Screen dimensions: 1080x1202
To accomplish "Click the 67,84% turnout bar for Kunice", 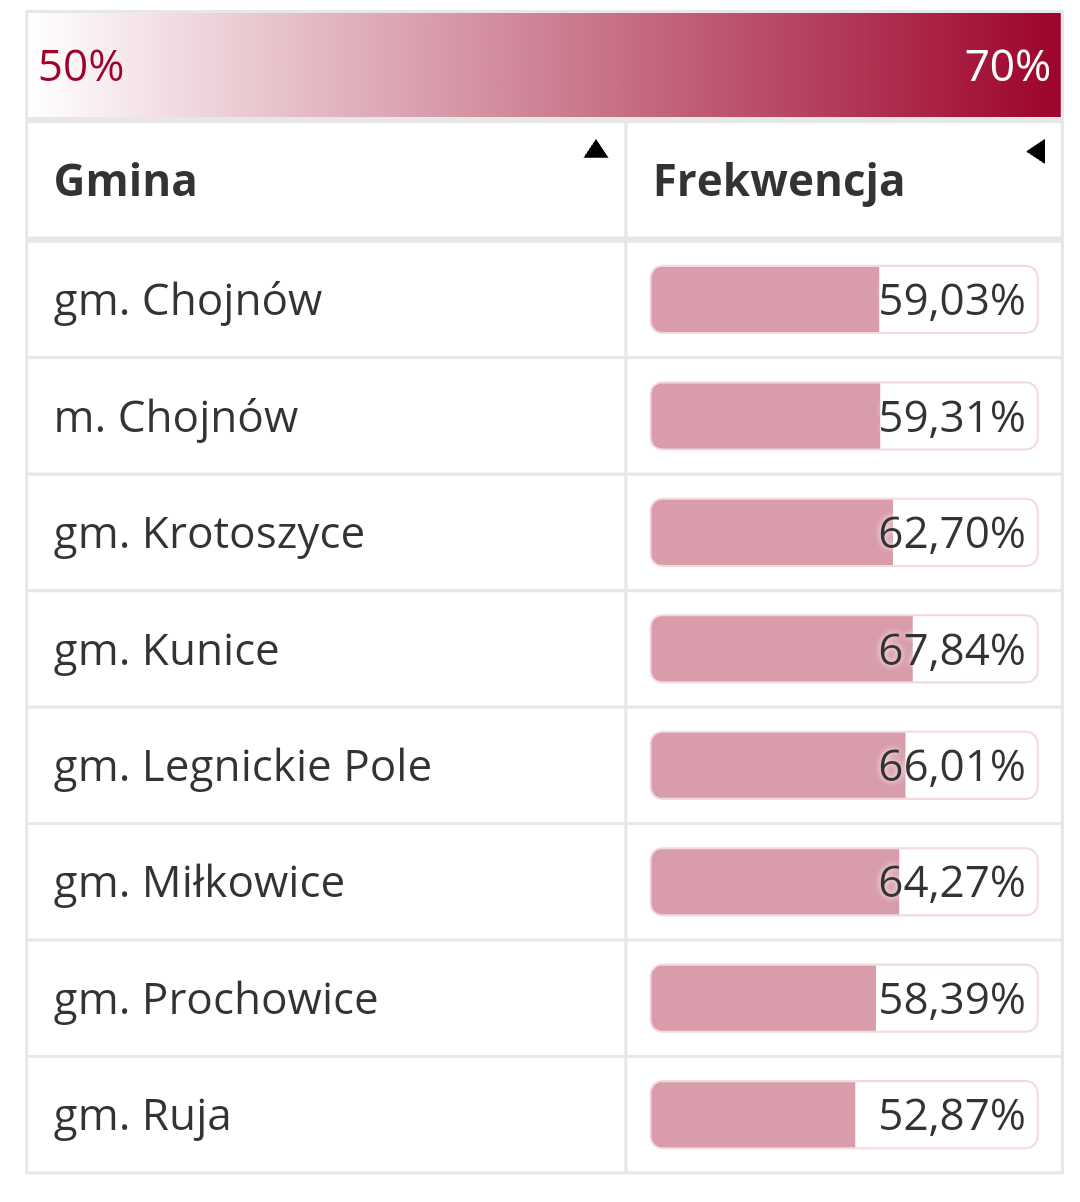I will coord(781,650).
